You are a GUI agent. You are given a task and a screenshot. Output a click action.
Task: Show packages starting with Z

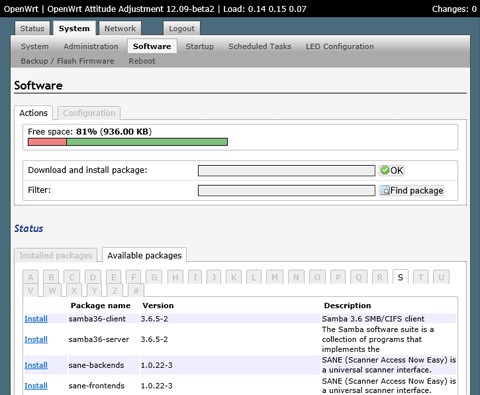[x=115, y=290]
